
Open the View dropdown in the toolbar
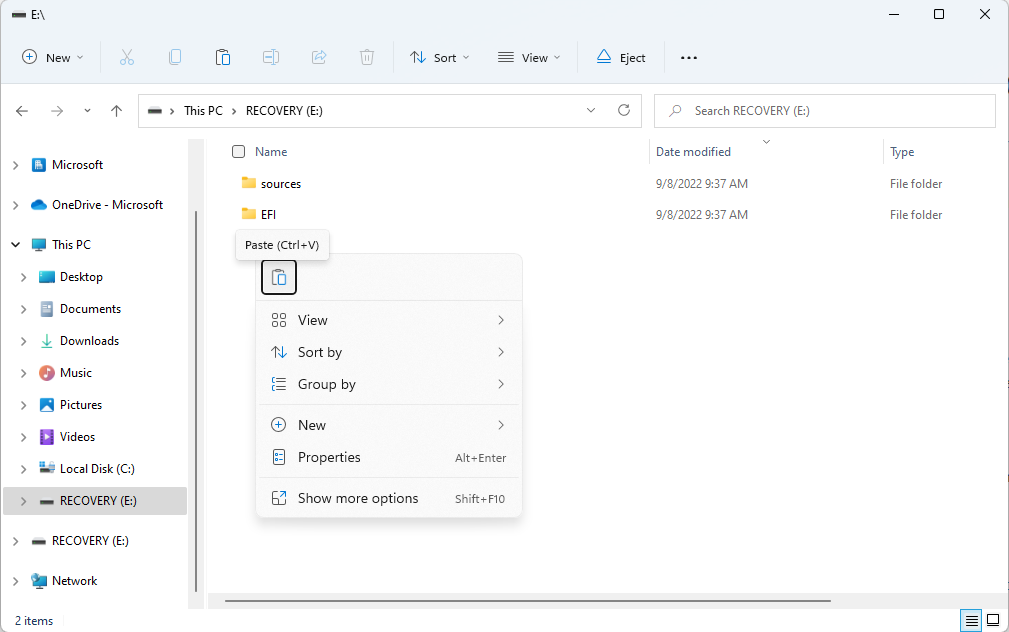(x=528, y=57)
